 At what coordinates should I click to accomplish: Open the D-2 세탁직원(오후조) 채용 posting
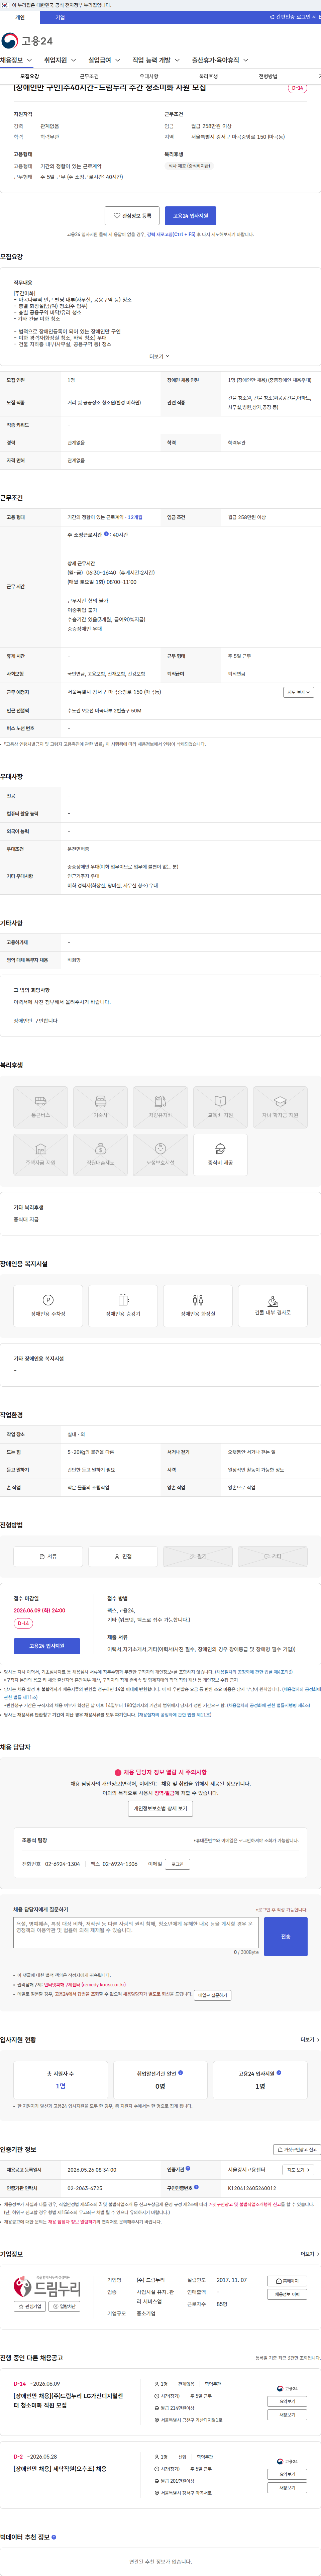click(x=60, y=2469)
